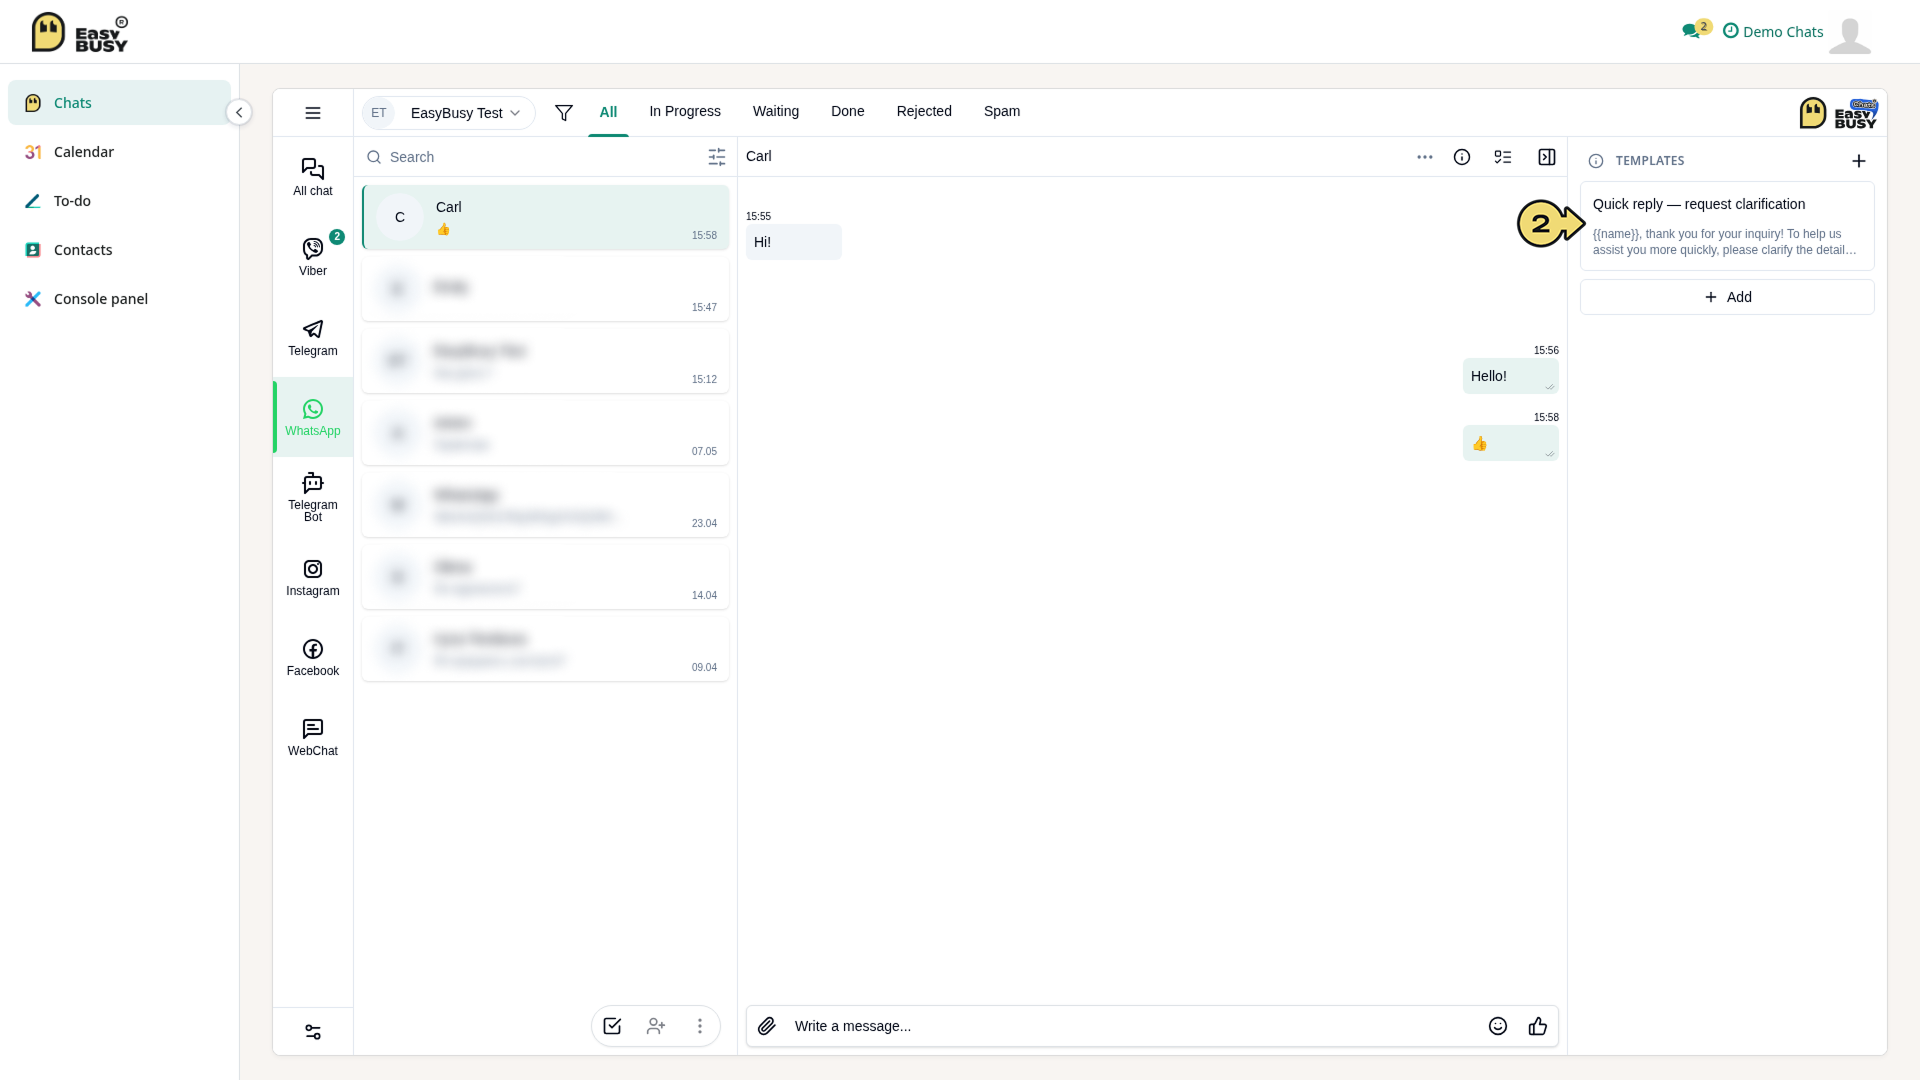Viewport: 1920px width, 1080px height.
Task: Open the WebChat channel
Action: coord(313,737)
